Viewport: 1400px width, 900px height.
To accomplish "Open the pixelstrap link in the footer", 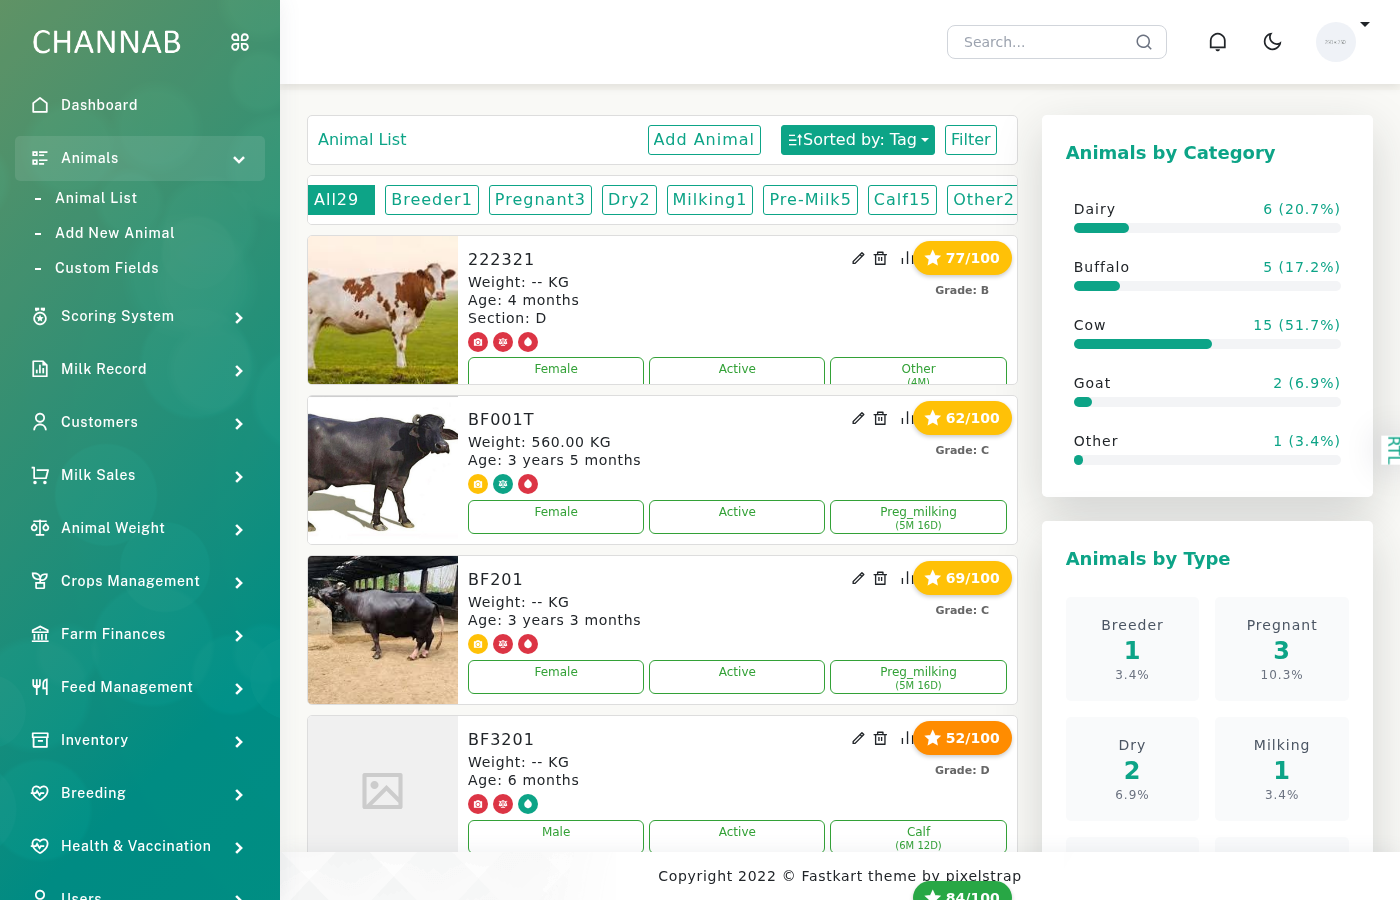I will tap(984, 876).
